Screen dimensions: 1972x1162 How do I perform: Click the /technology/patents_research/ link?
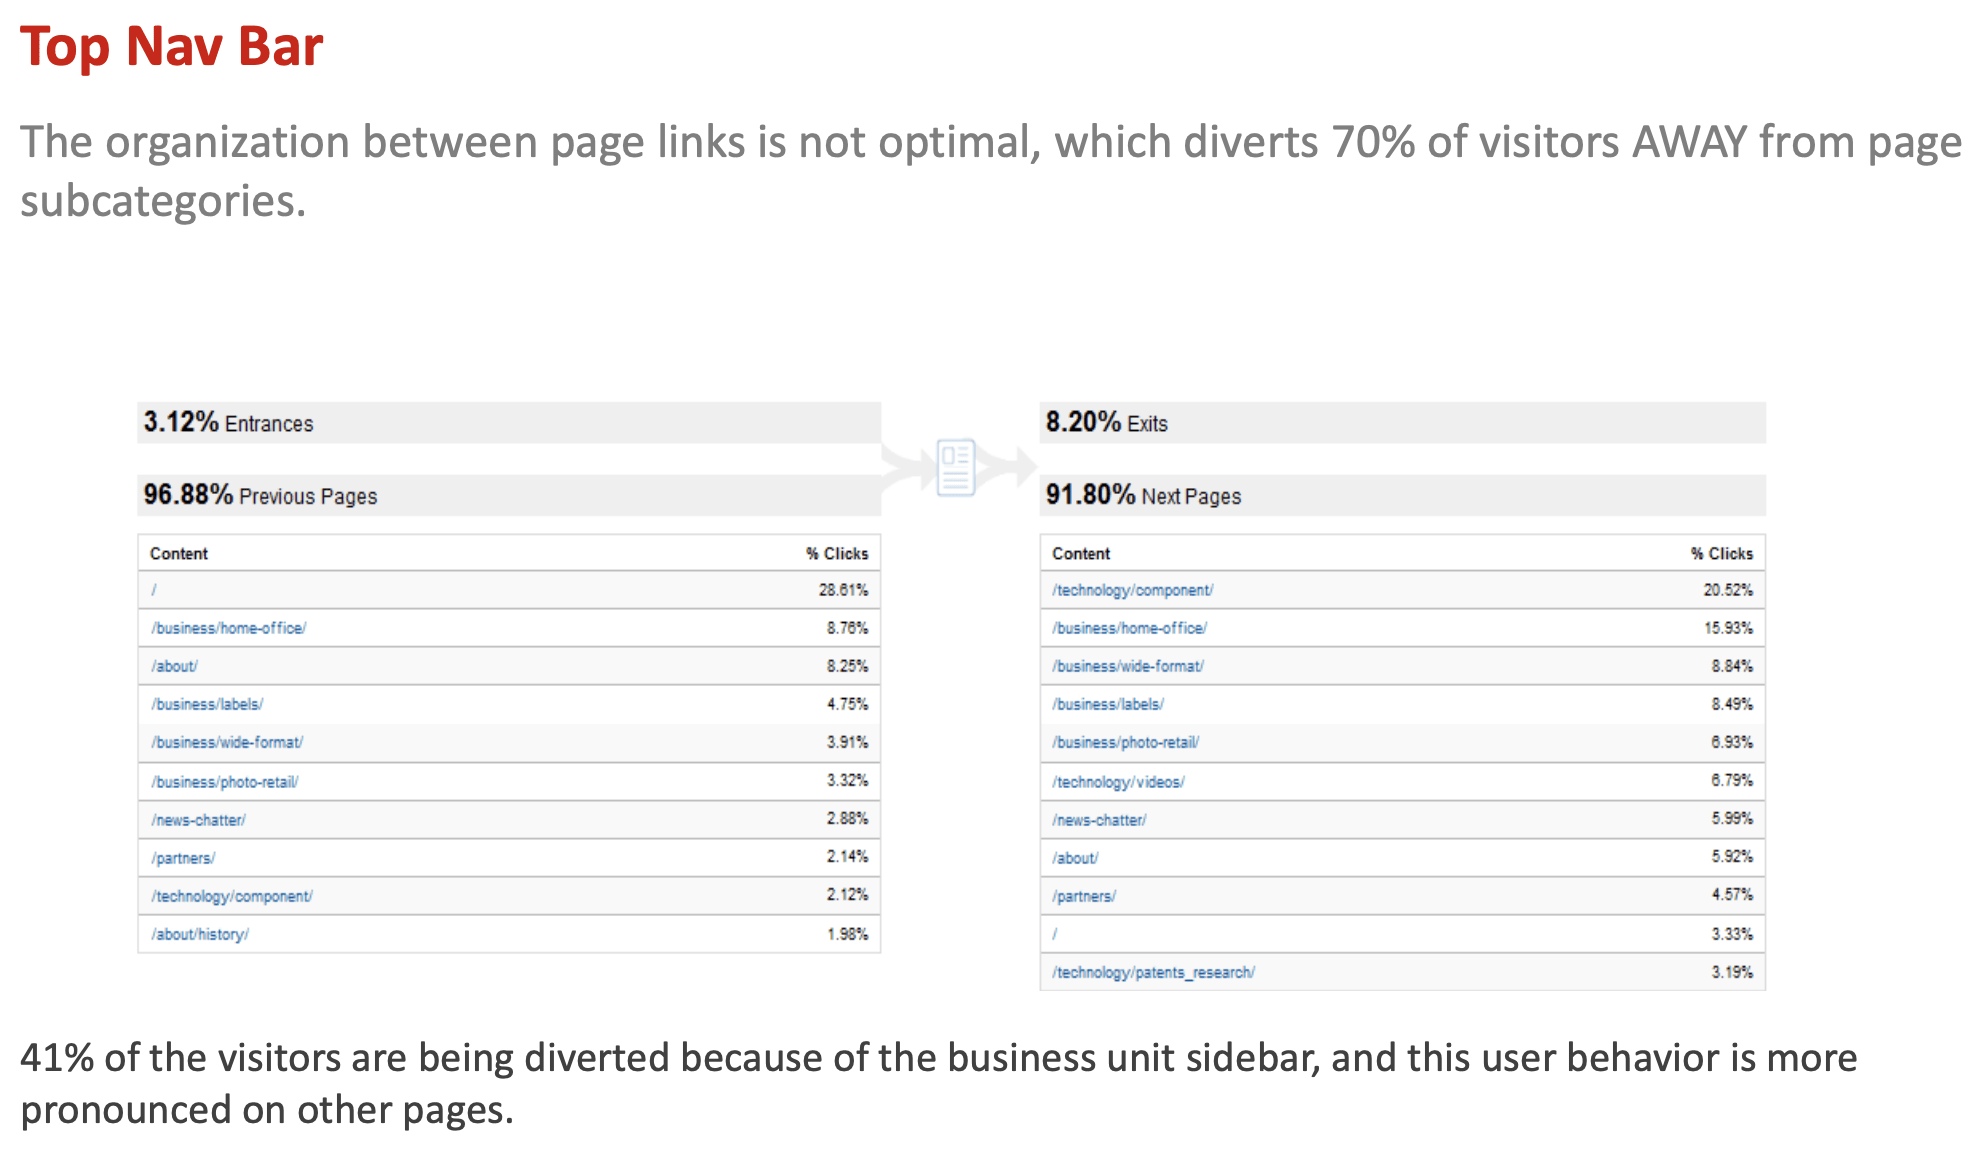click(1153, 972)
